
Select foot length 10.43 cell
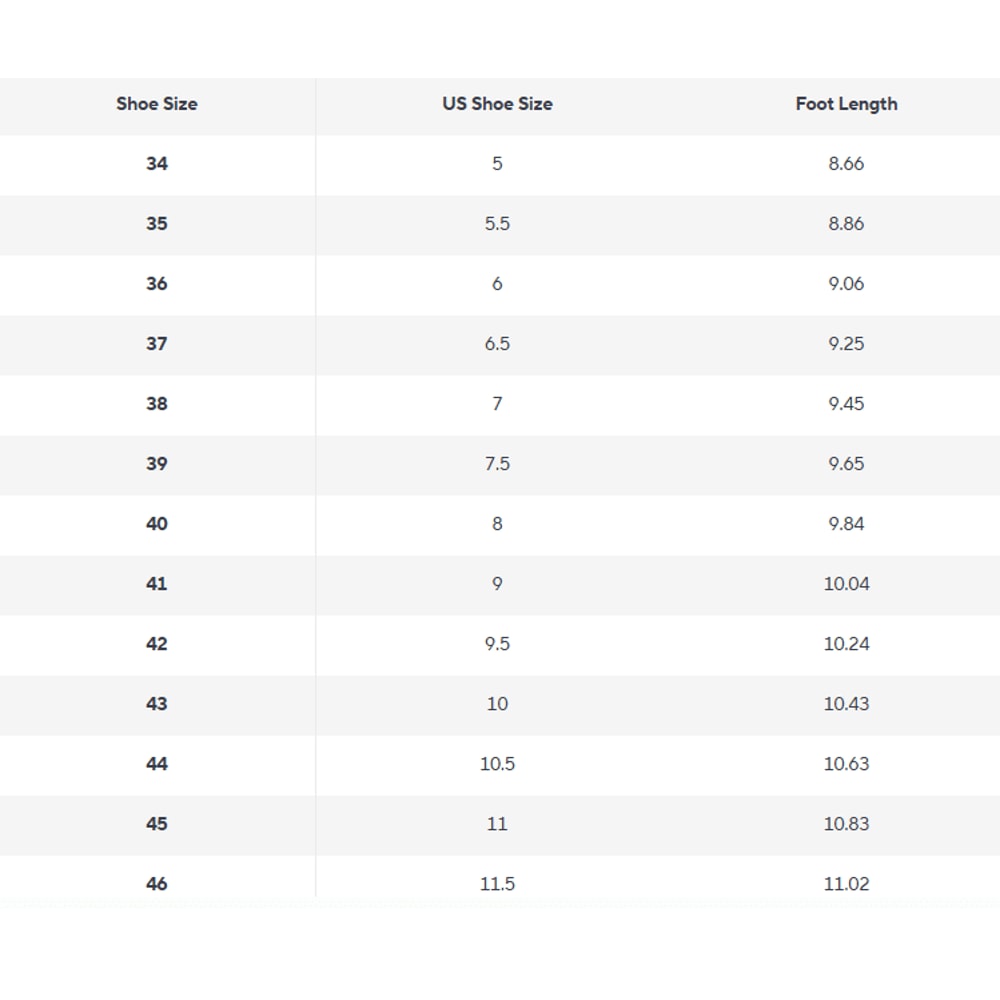846,704
